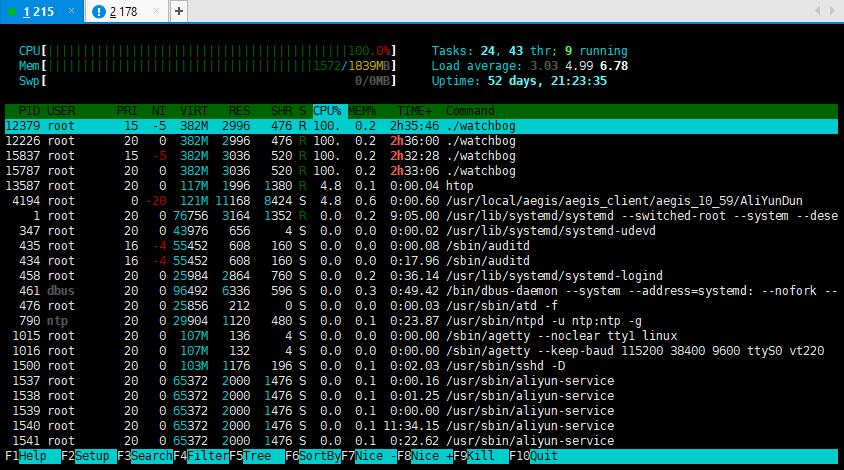Select aliyun-service row PID 1541
The height and width of the screenshot is (470, 844).
(421, 441)
